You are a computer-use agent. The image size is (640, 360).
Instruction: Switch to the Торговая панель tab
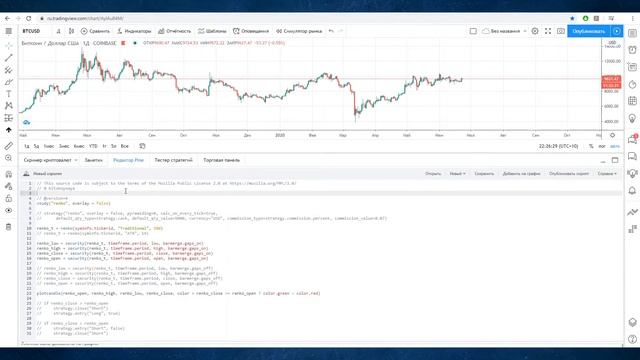[x=222, y=160]
